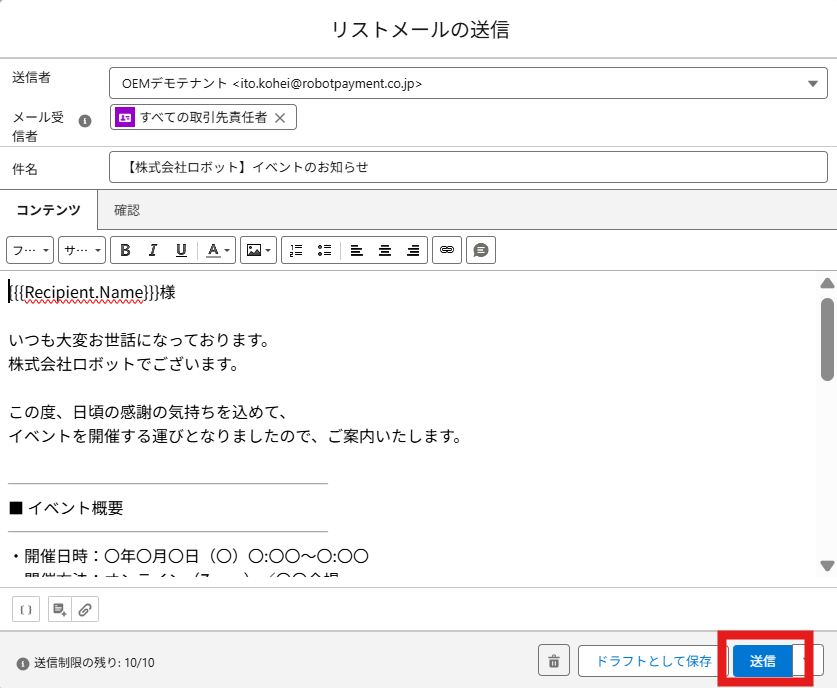Screen dimensions: 837x688
Task: Click the 送信 send button
Action: (x=762, y=661)
